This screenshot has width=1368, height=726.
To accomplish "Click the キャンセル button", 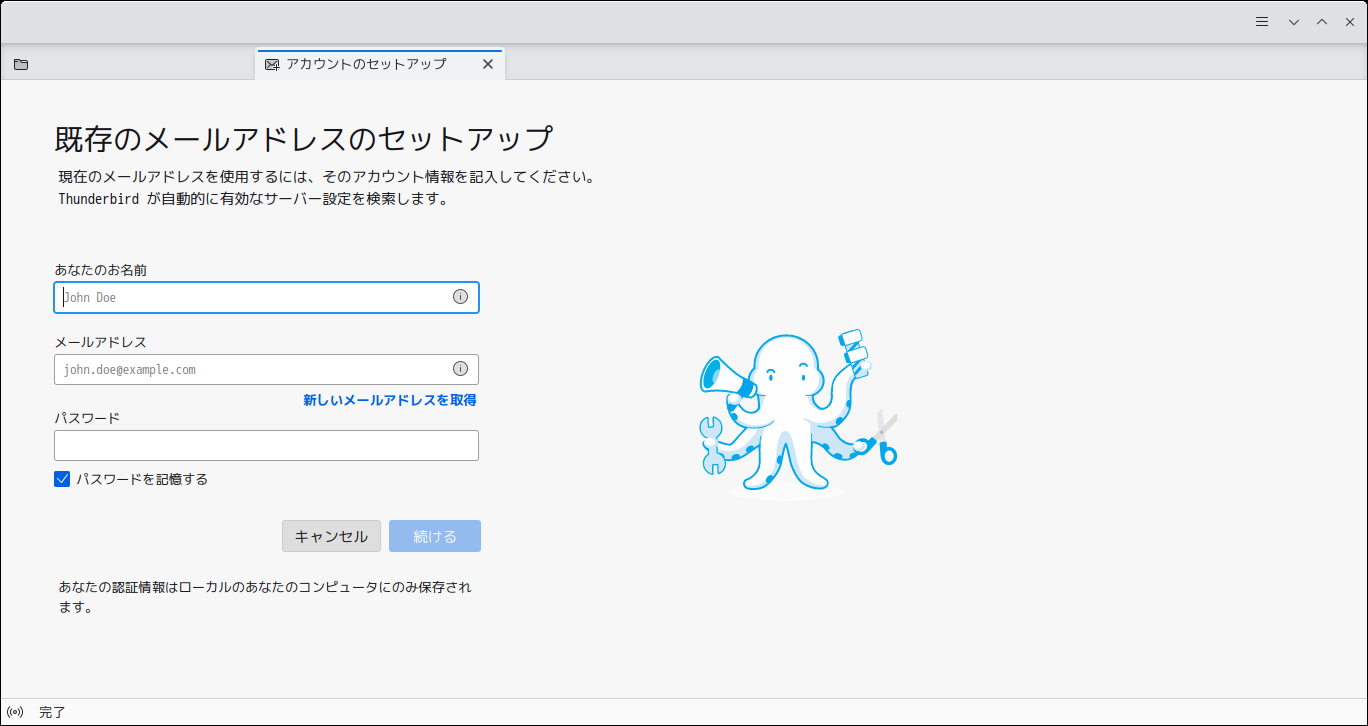I will (x=331, y=536).
